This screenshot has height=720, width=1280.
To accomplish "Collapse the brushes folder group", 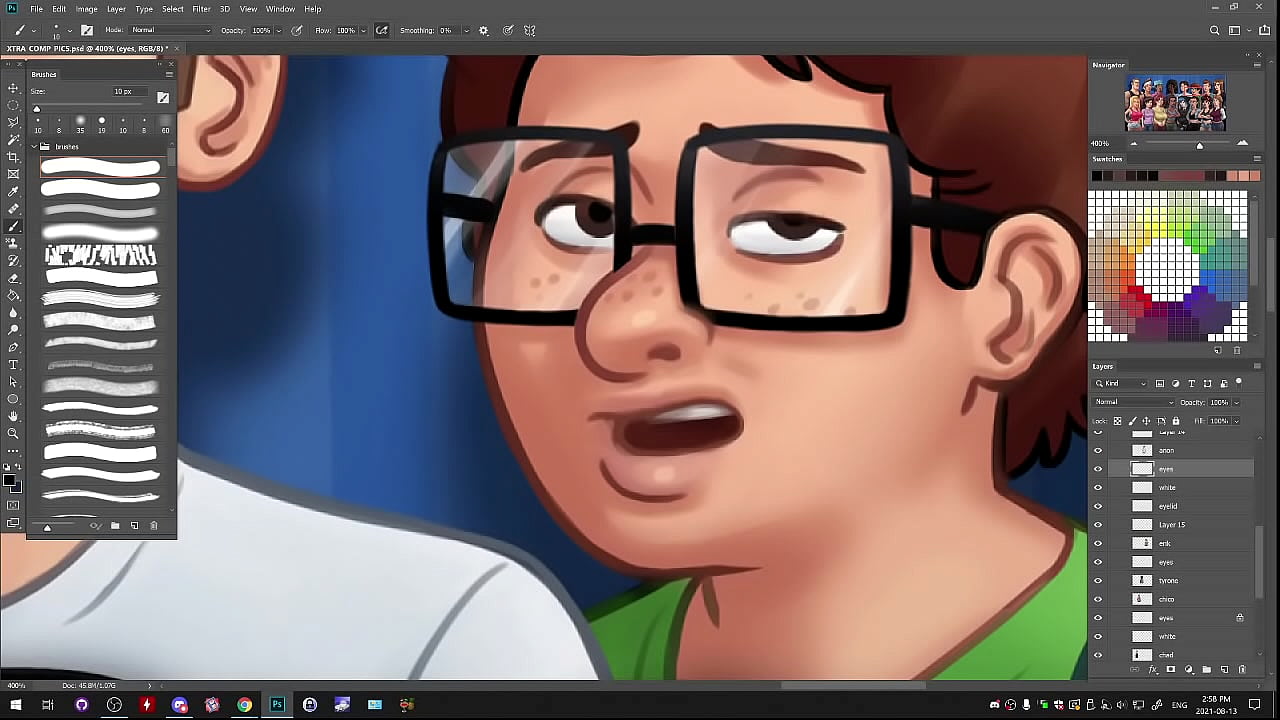I will tap(34, 147).
